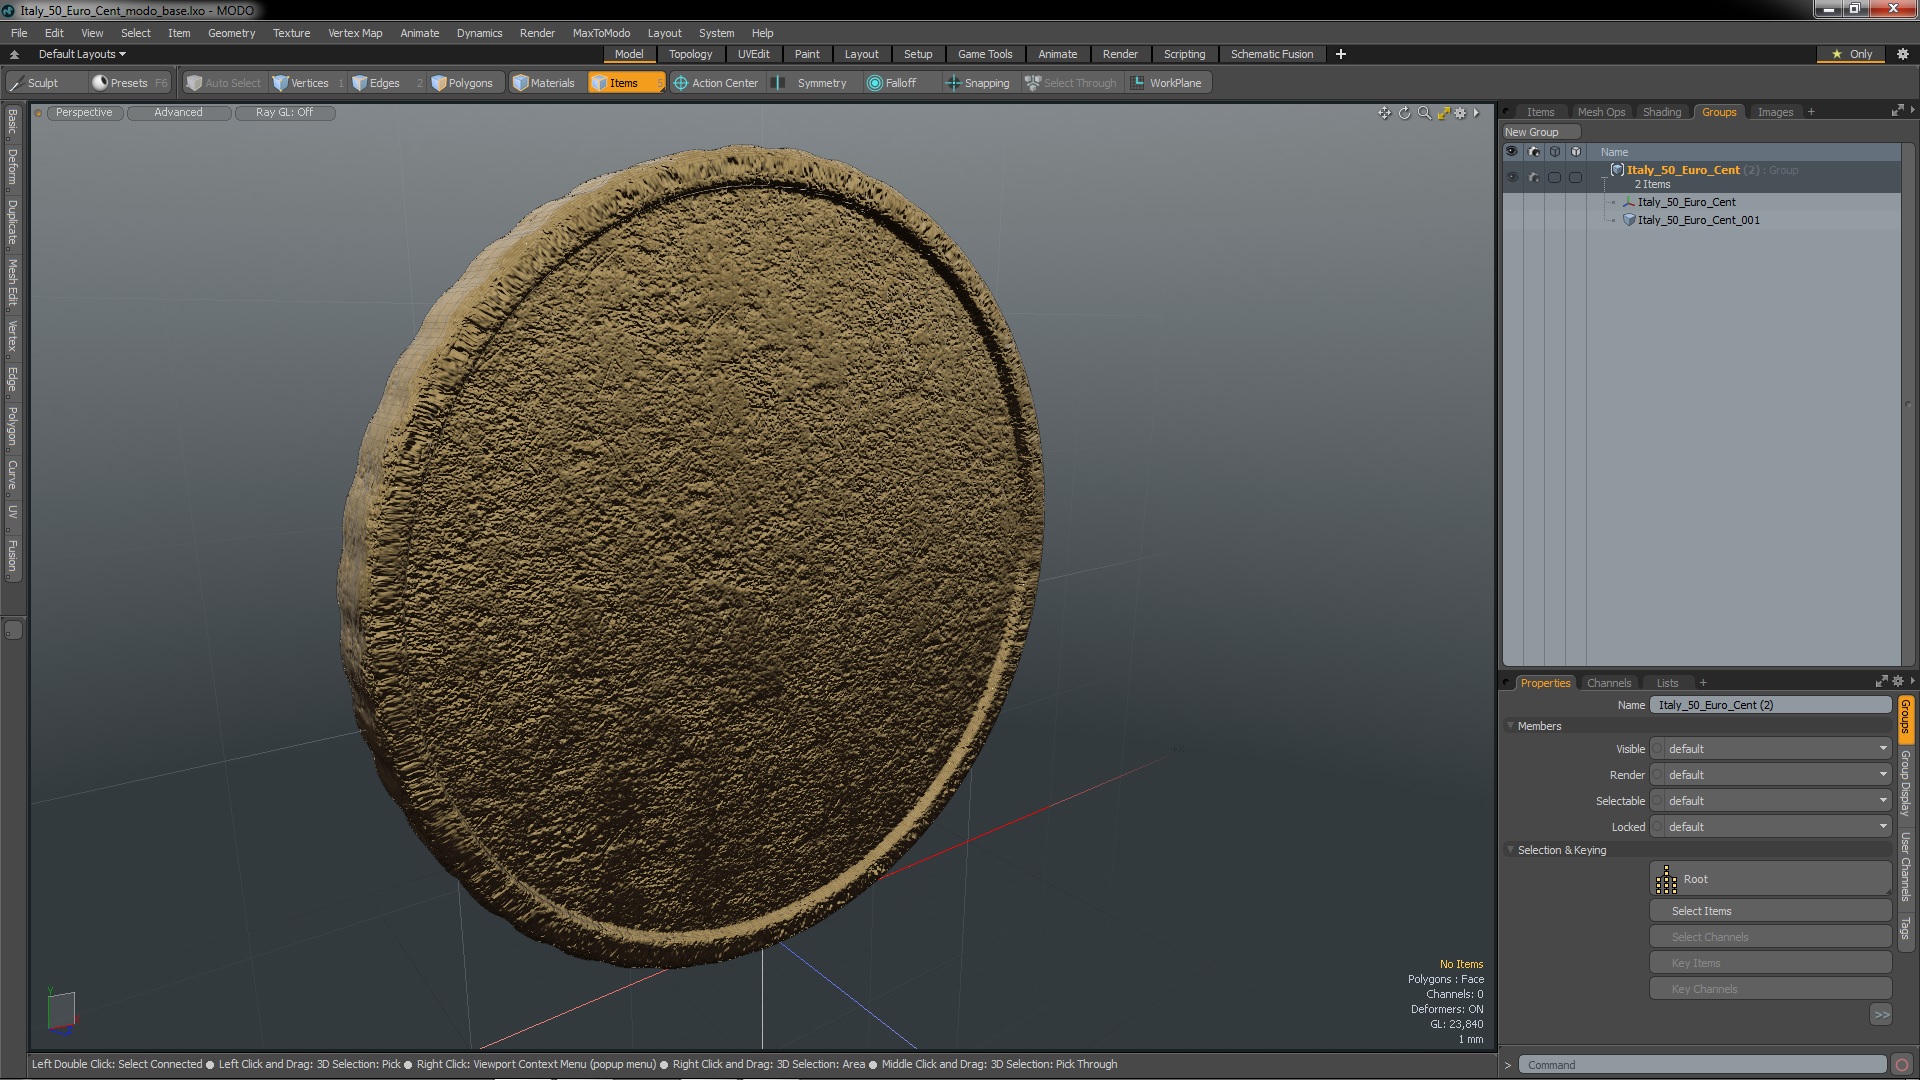
Task: Open the Texture menu
Action: coord(291,33)
